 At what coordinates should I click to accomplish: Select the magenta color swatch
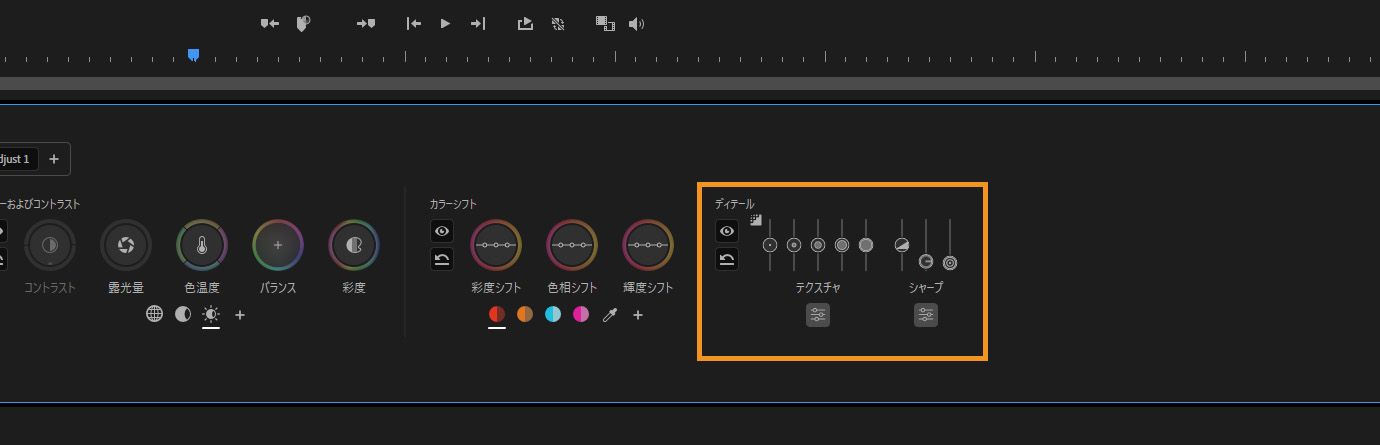coord(581,314)
